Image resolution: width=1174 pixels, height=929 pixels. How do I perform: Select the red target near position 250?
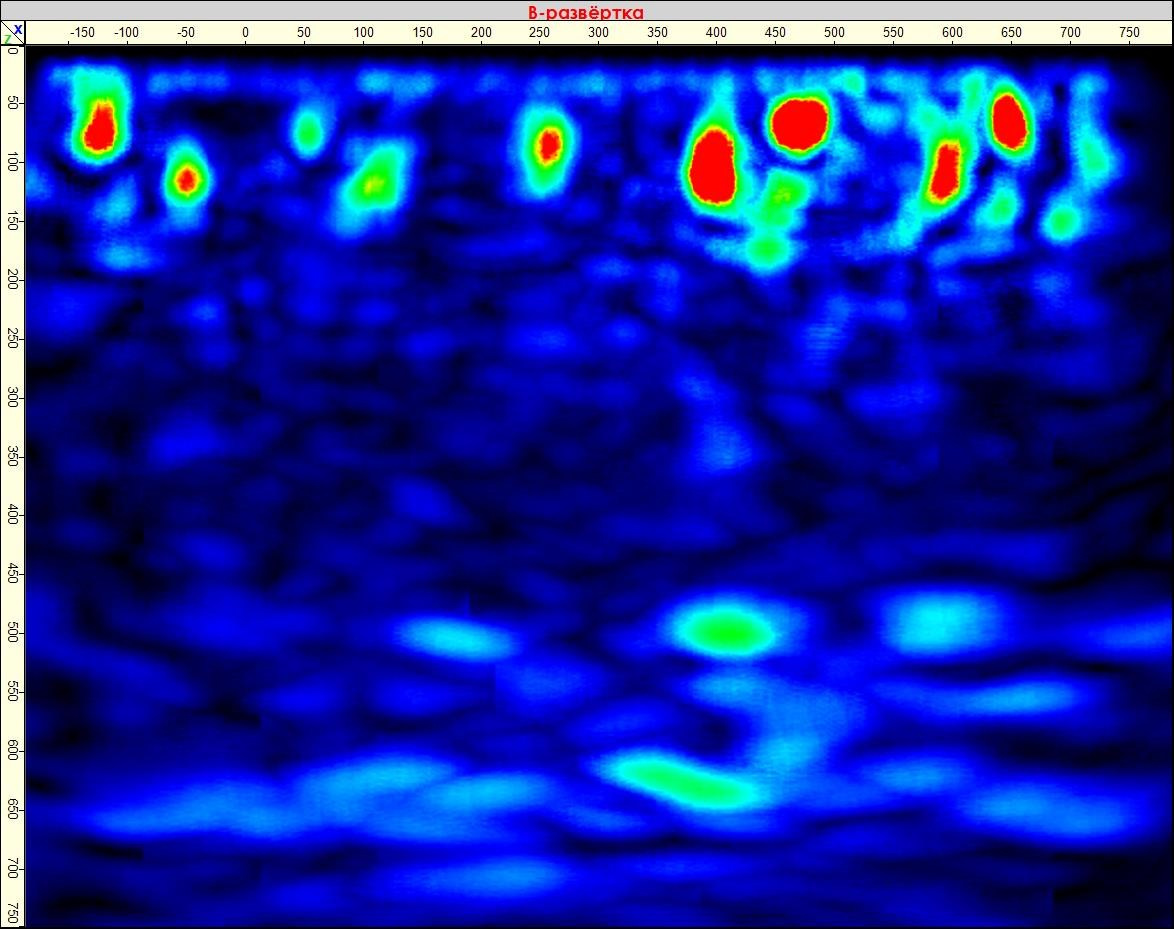click(x=549, y=145)
